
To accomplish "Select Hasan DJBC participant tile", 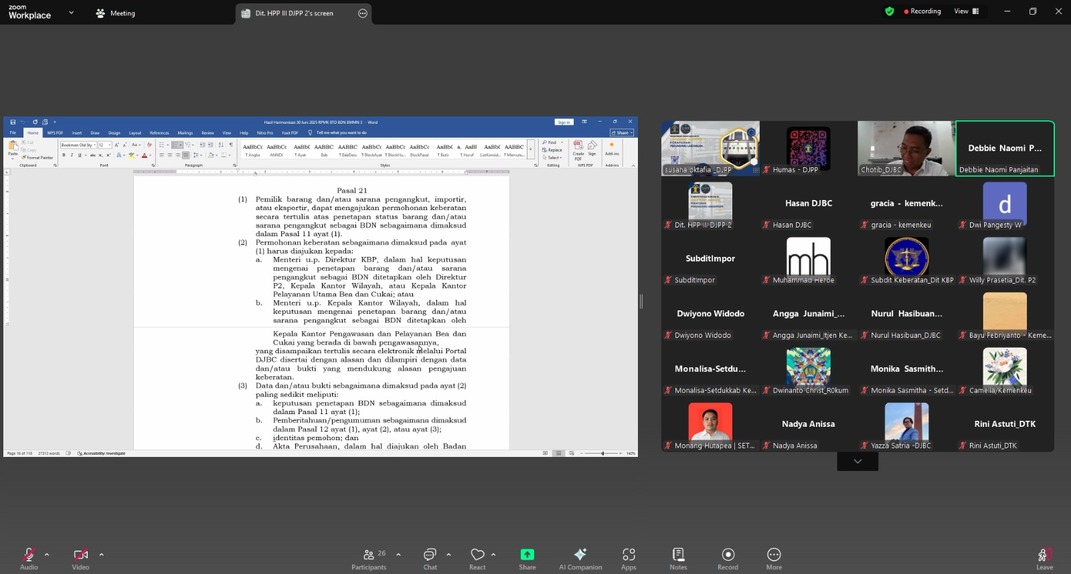I will click(808, 204).
